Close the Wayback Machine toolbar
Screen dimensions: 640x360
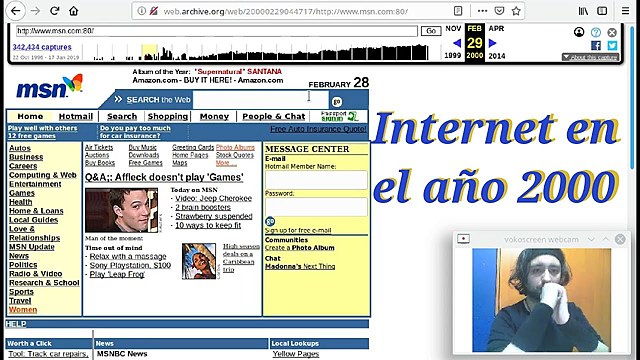pyautogui.click(x=612, y=32)
